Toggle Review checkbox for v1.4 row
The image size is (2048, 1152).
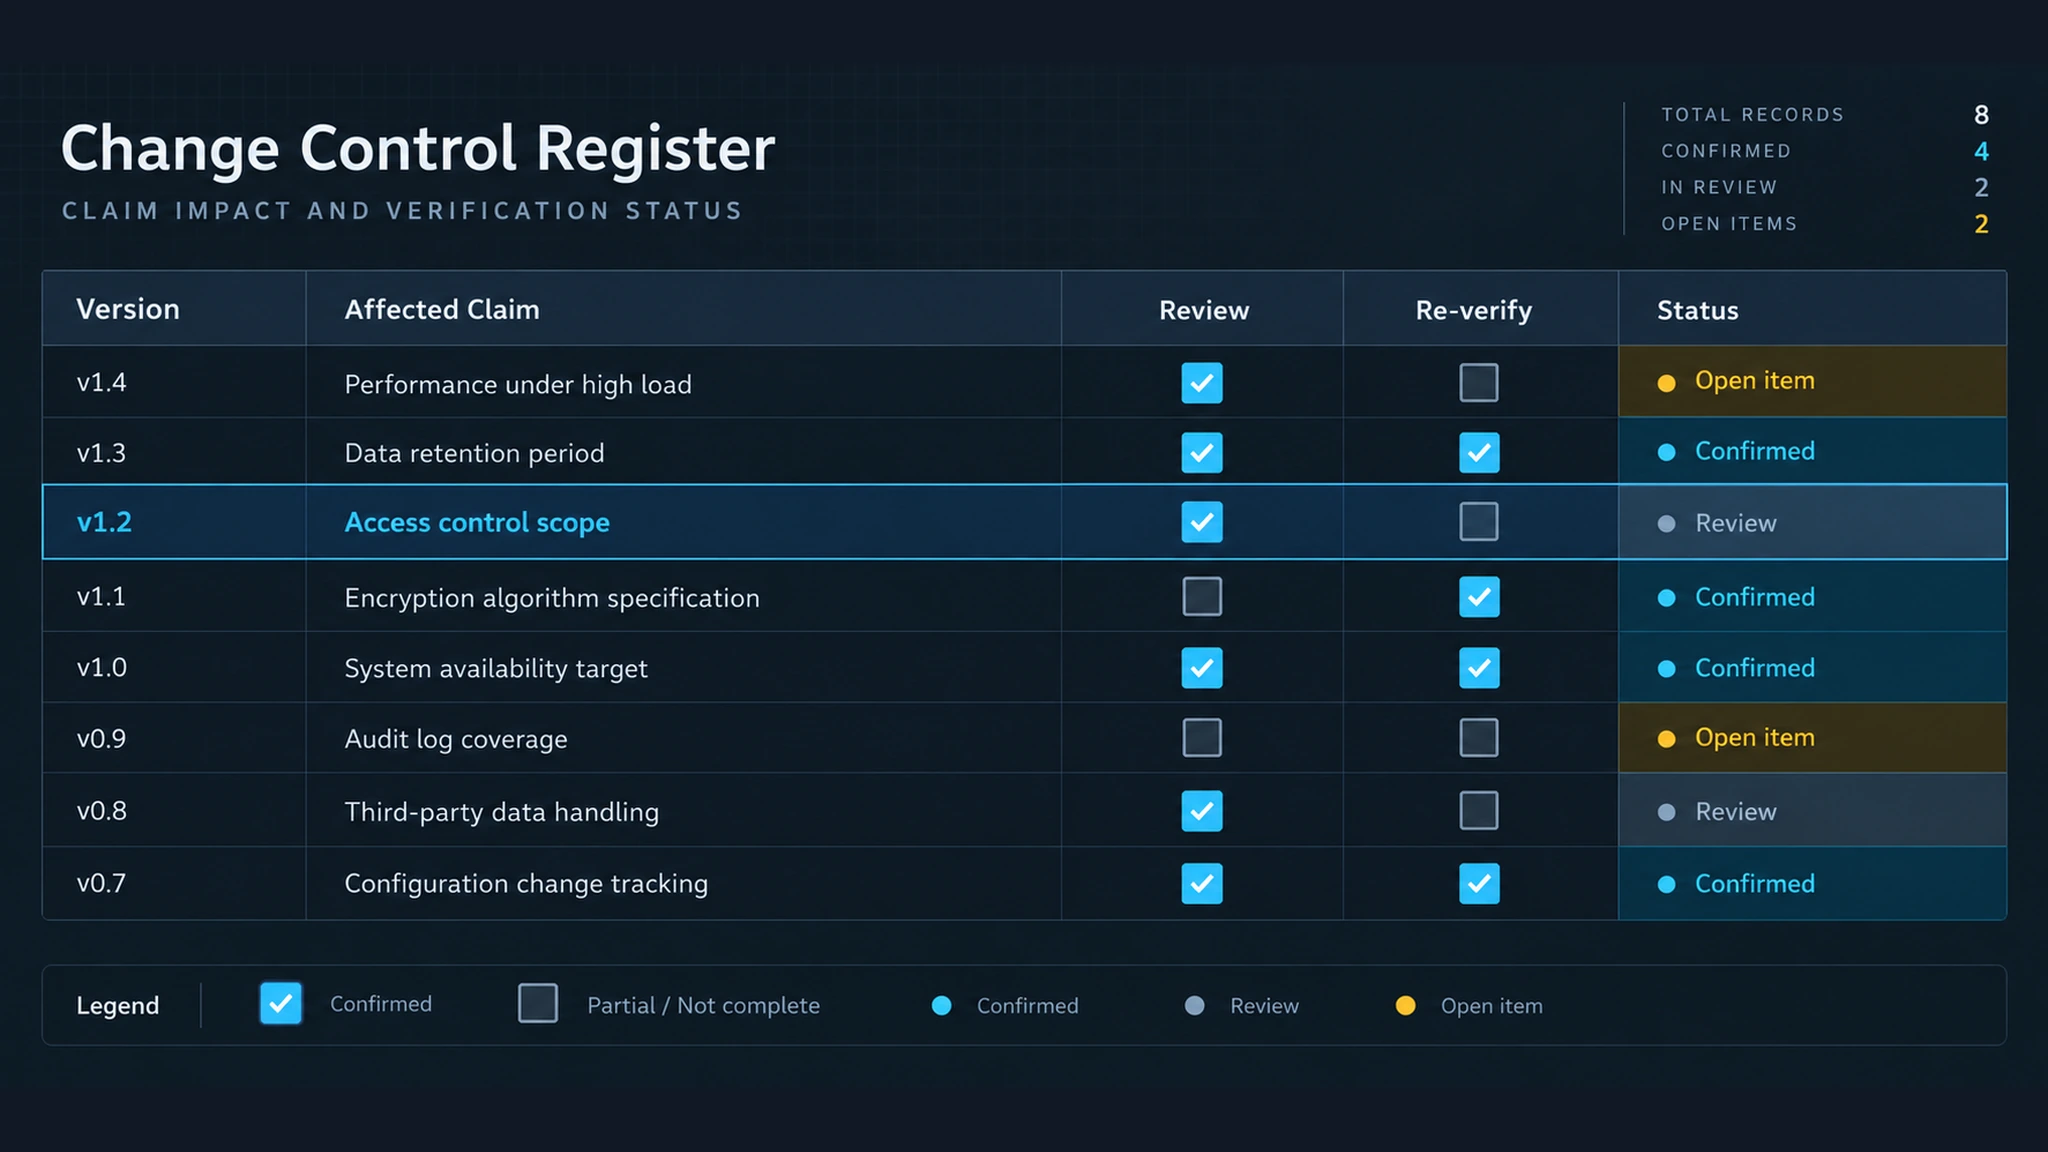point(1201,383)
